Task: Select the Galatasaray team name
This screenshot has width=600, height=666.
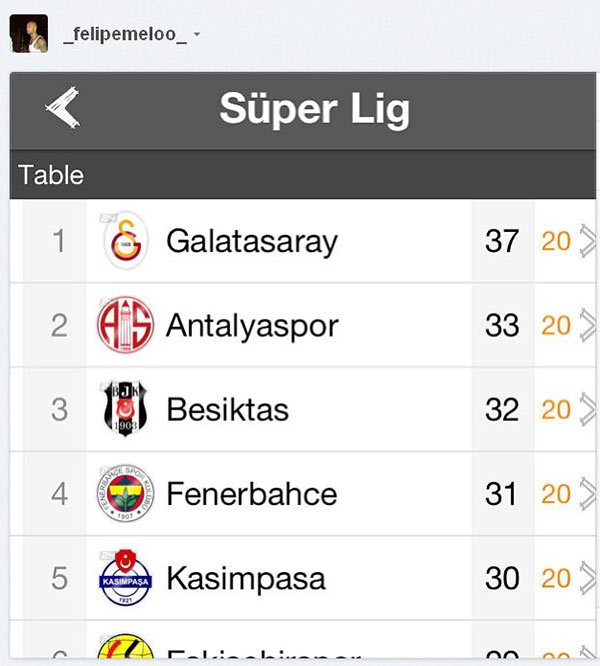Action: (252, 241)
